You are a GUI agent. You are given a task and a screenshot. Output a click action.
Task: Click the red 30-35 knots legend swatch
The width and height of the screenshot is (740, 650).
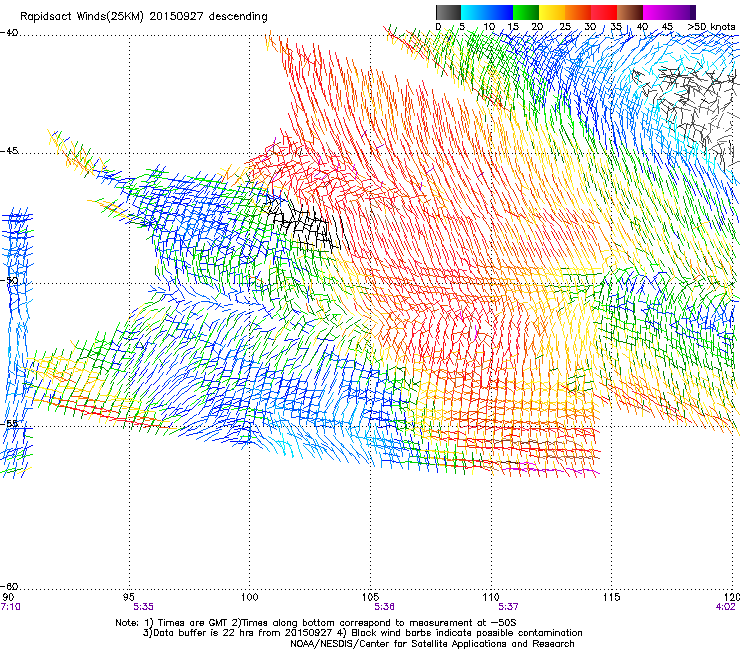(x=604, y=12)
